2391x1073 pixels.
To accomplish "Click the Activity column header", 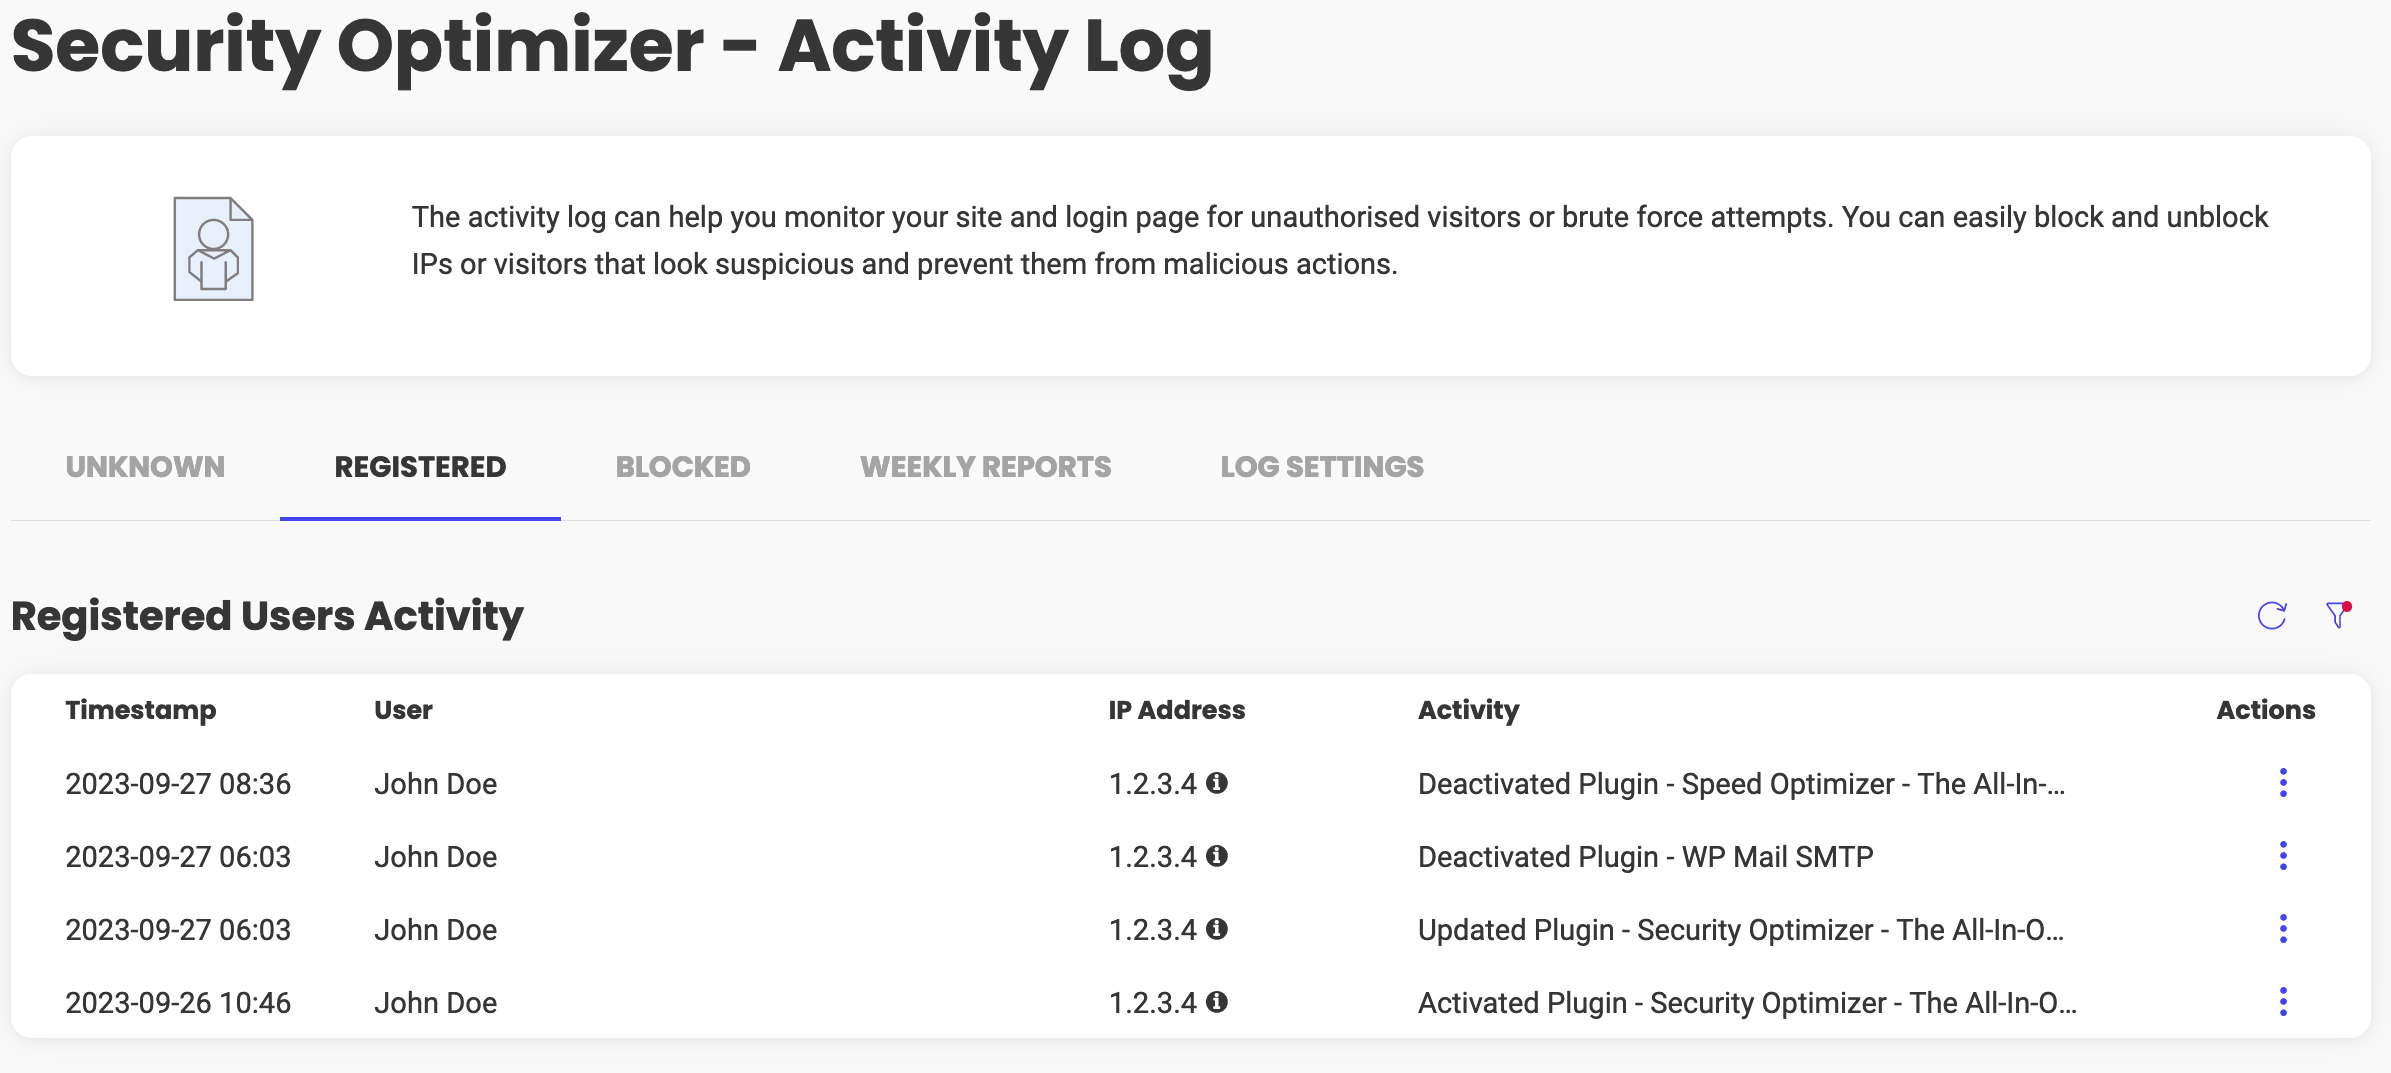I will pos(1469,710).
